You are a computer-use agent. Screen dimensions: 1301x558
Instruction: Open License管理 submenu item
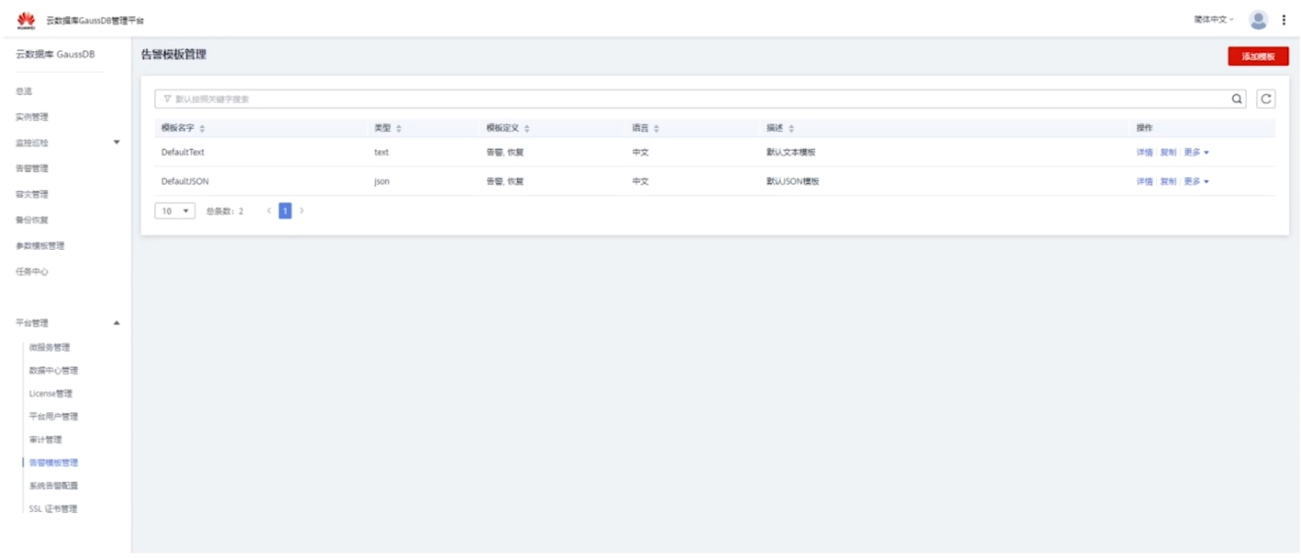(51, 393)
